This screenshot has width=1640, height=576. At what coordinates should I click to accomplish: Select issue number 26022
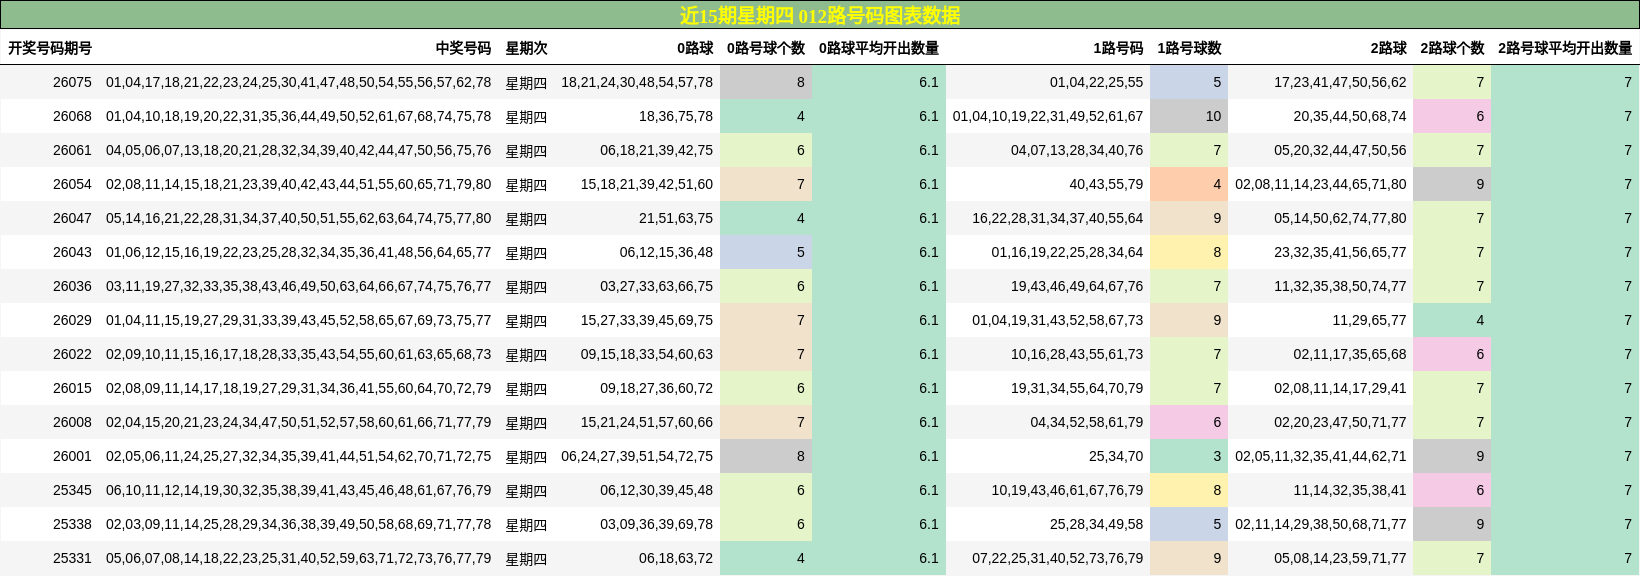72,354
